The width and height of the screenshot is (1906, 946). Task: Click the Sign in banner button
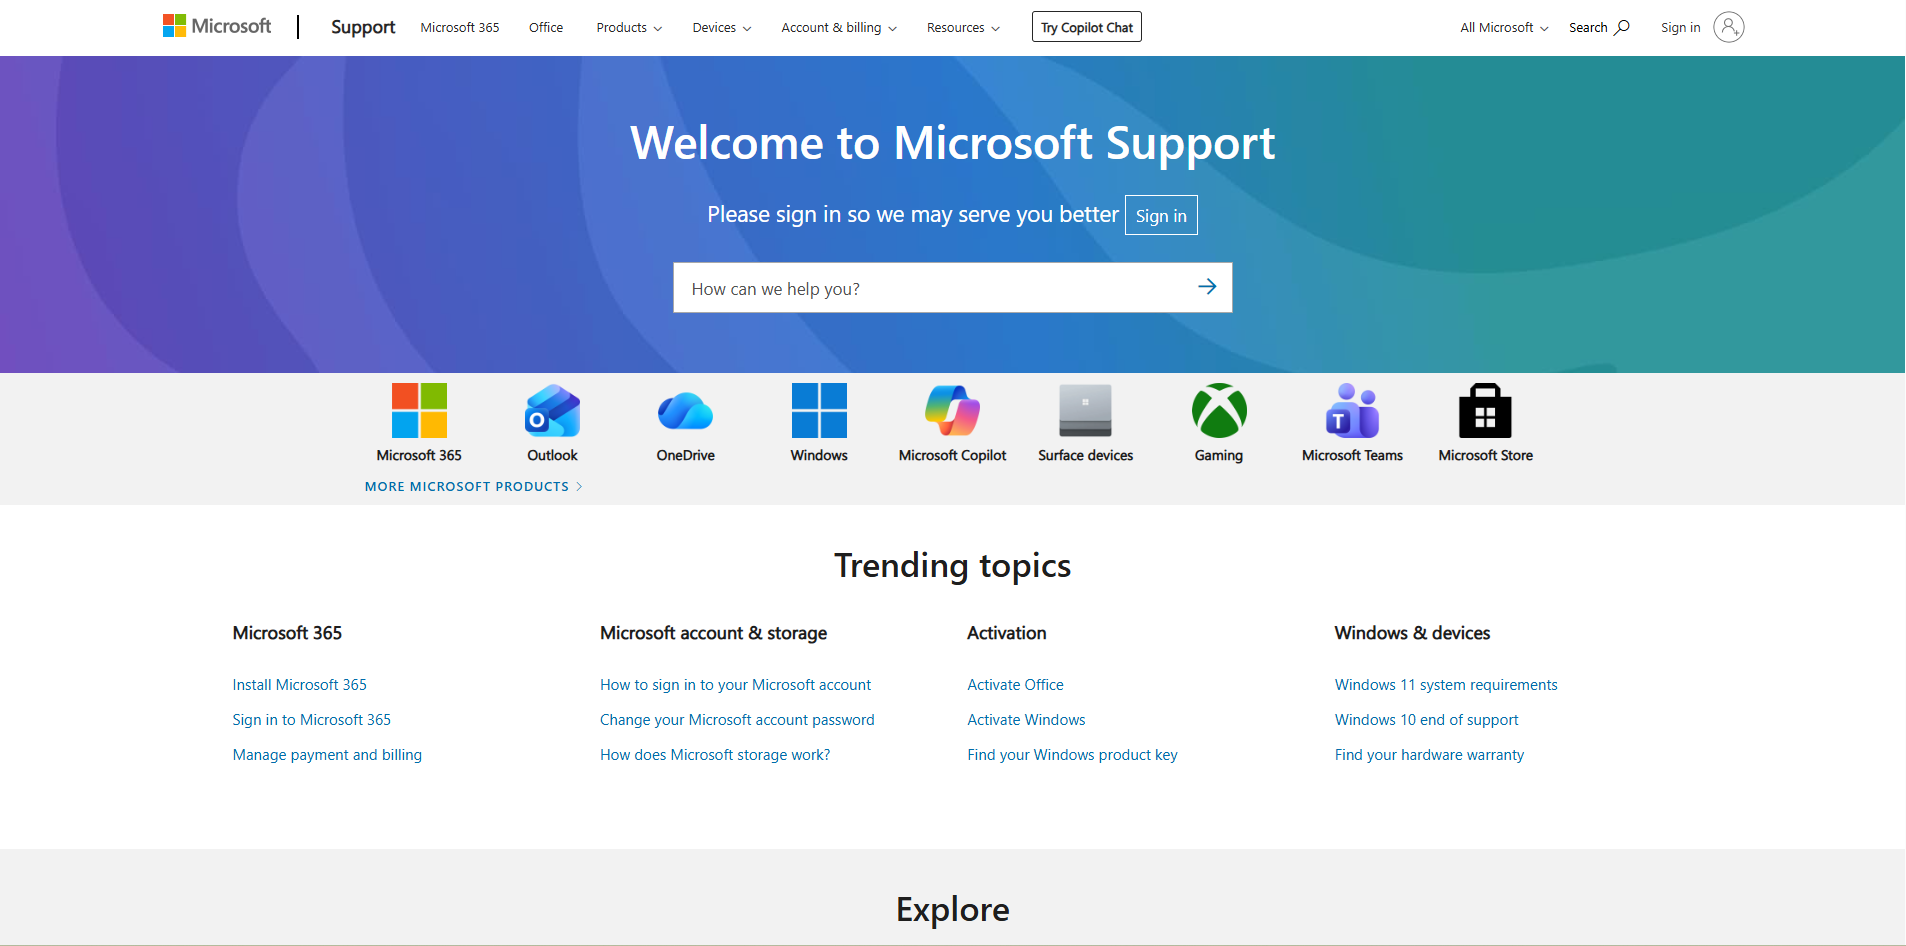pyautogui.click(x=1161, y=216)
